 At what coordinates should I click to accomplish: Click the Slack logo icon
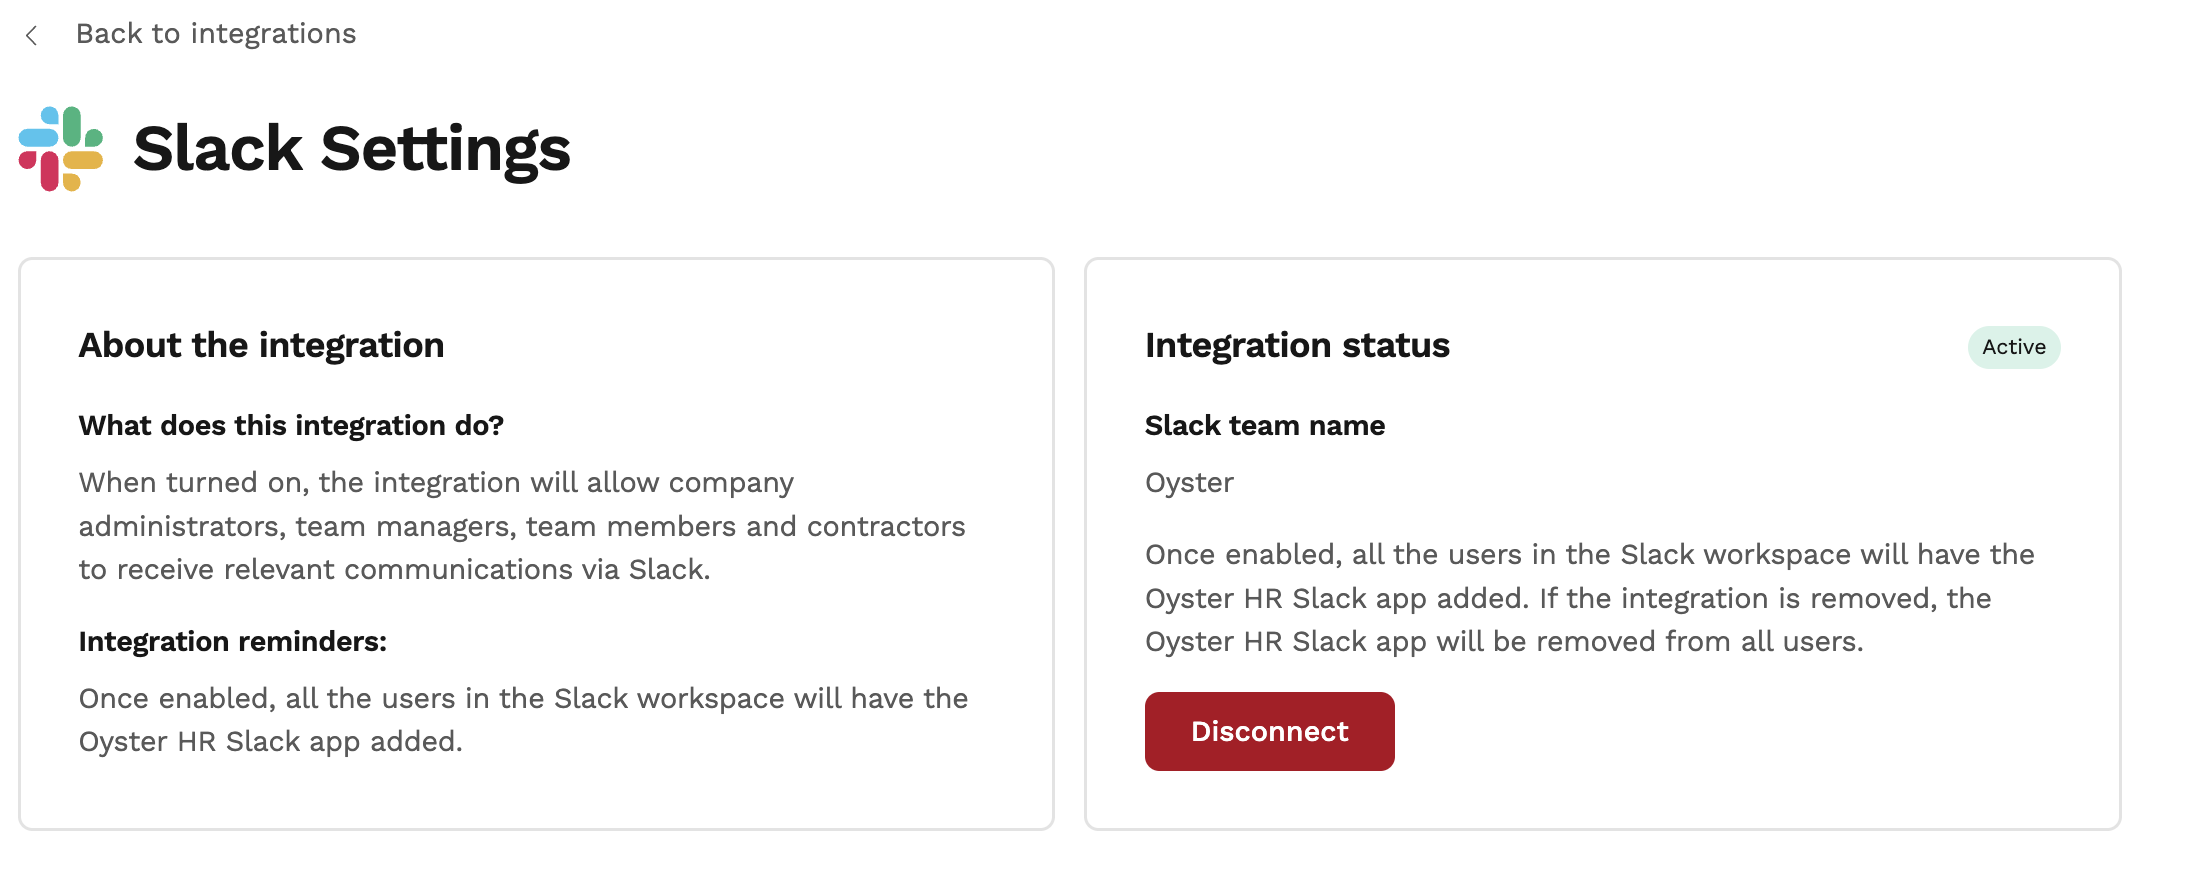(x=61, y=149)
